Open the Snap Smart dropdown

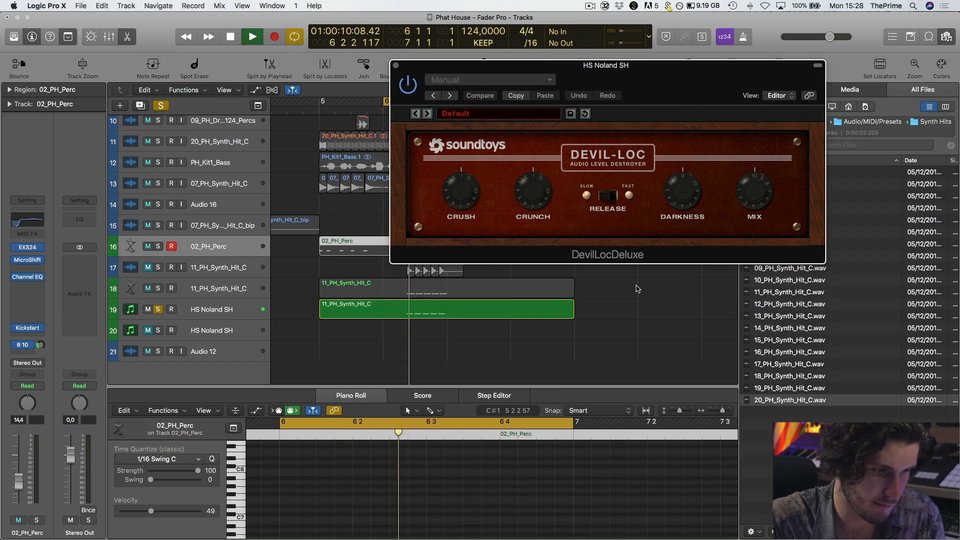(x=599, y=410)
